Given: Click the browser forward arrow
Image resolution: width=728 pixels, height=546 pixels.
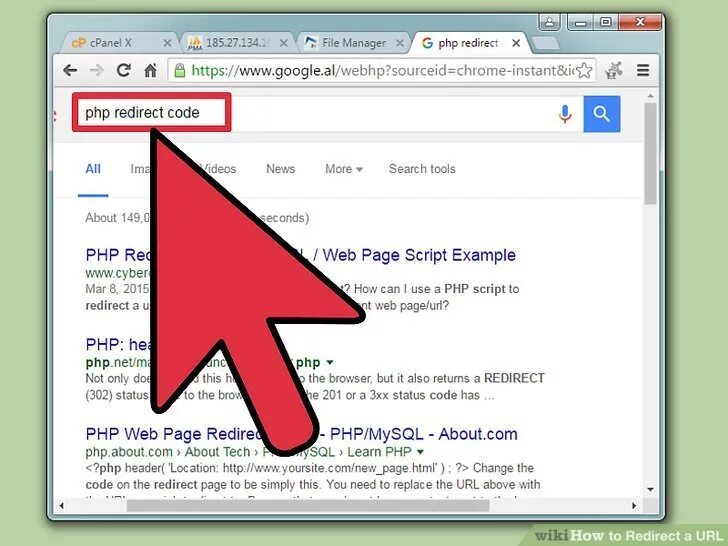Looking at the screenshot, I should [97, 71].
